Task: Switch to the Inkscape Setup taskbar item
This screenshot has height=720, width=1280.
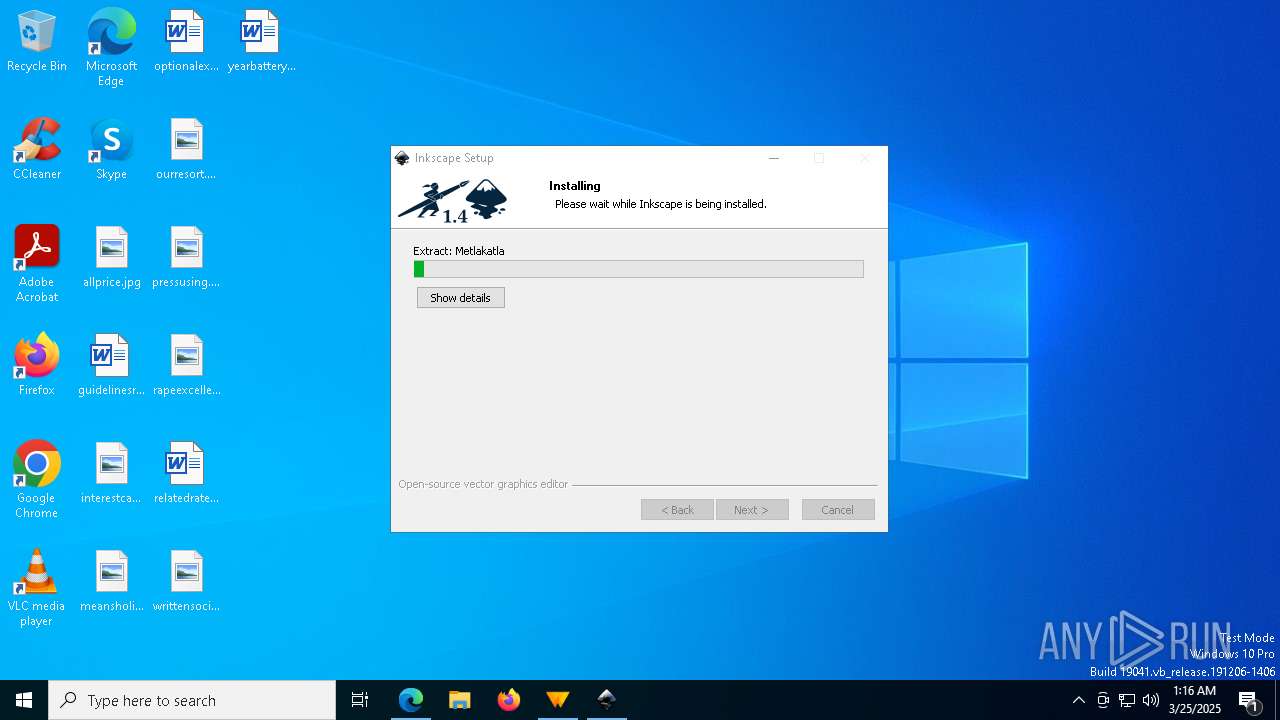Action: tap(606, 700)
